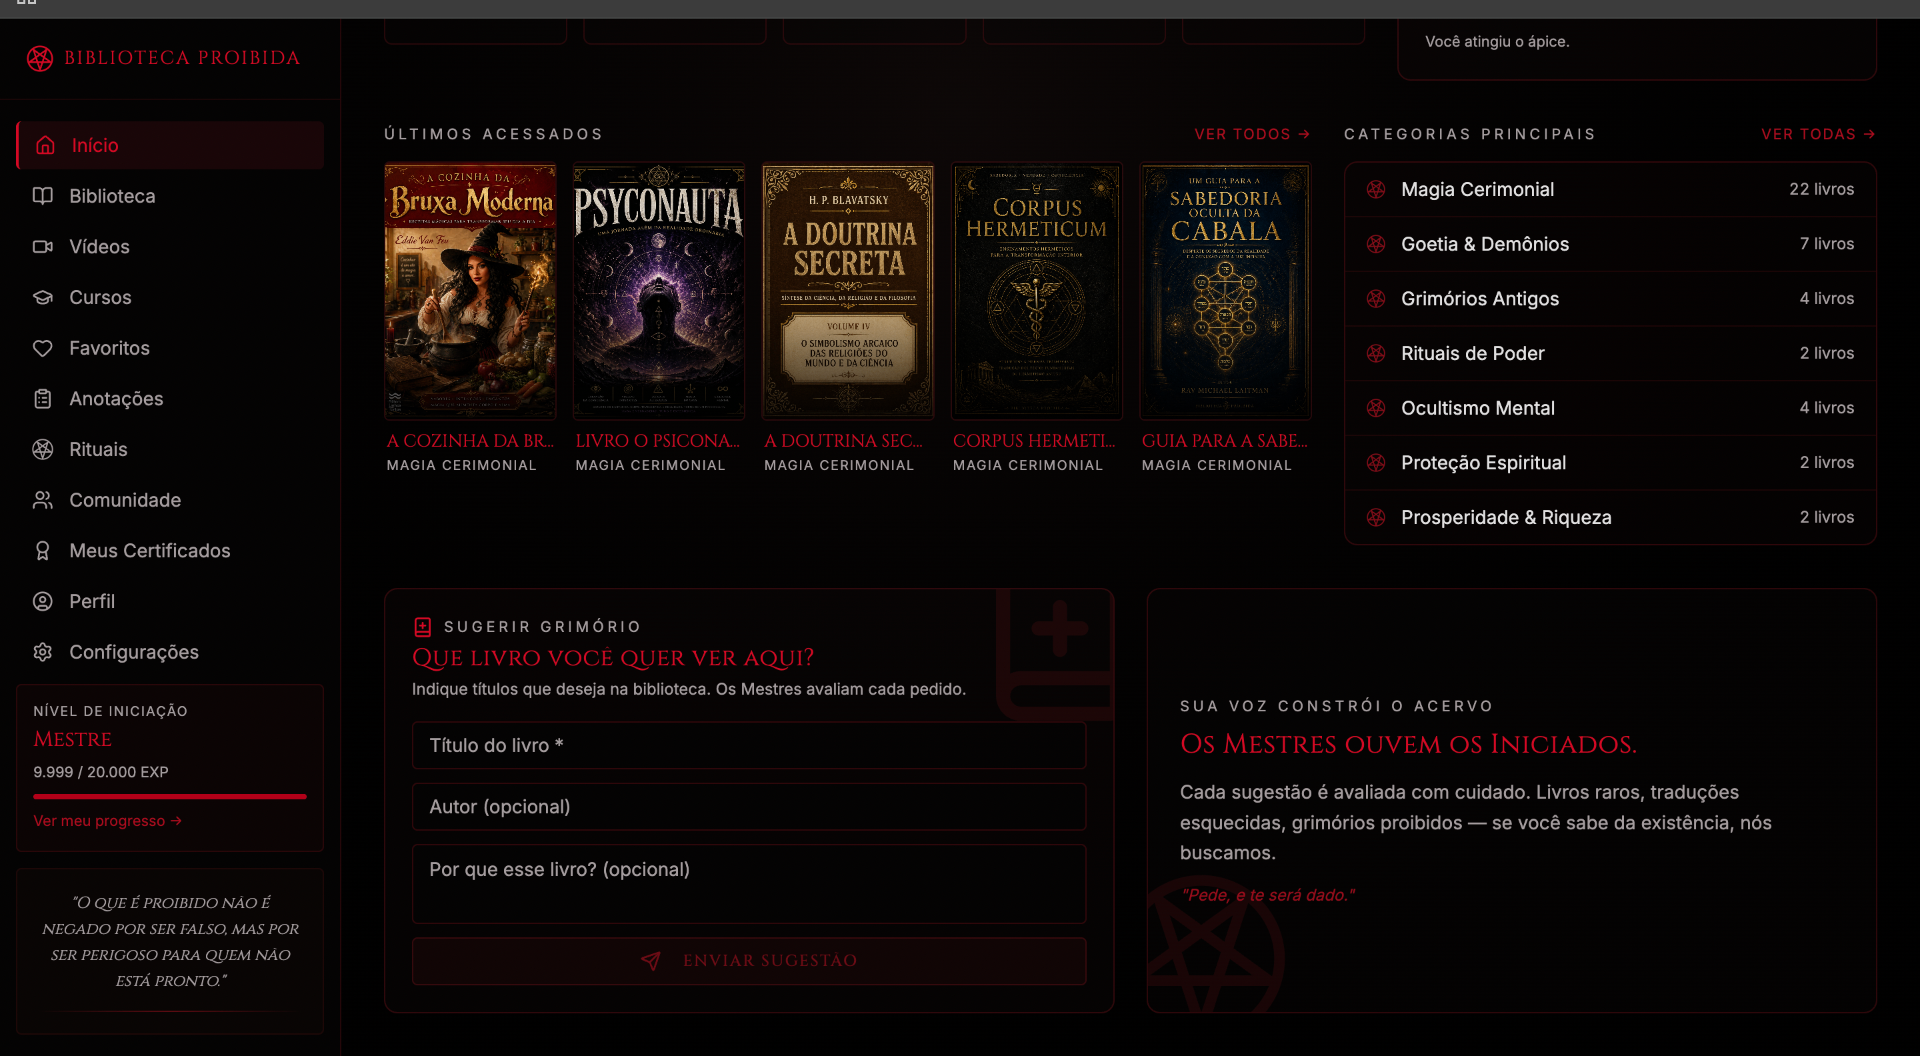The height and width of the screenshot is (1056, 1920).
Task: Open the Psyconauta book cover
Action: 659,291
